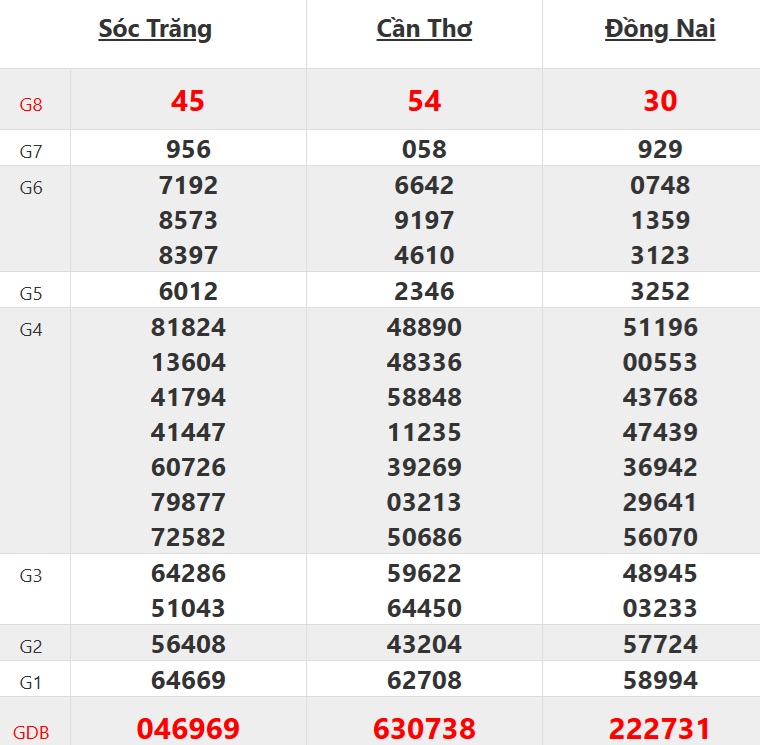Select Cần Thơ G8 result 54
The image size is (760, 745).
point(424,100)
